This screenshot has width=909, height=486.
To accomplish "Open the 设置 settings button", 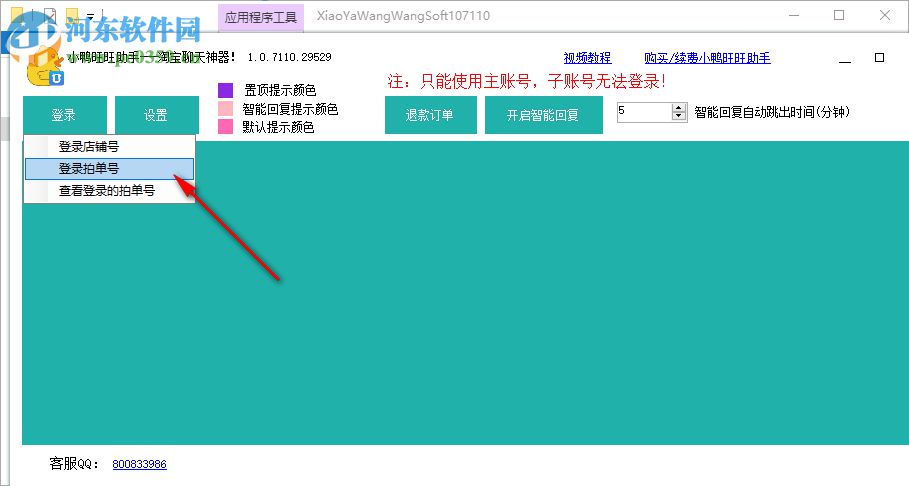I will click(157, 115).
